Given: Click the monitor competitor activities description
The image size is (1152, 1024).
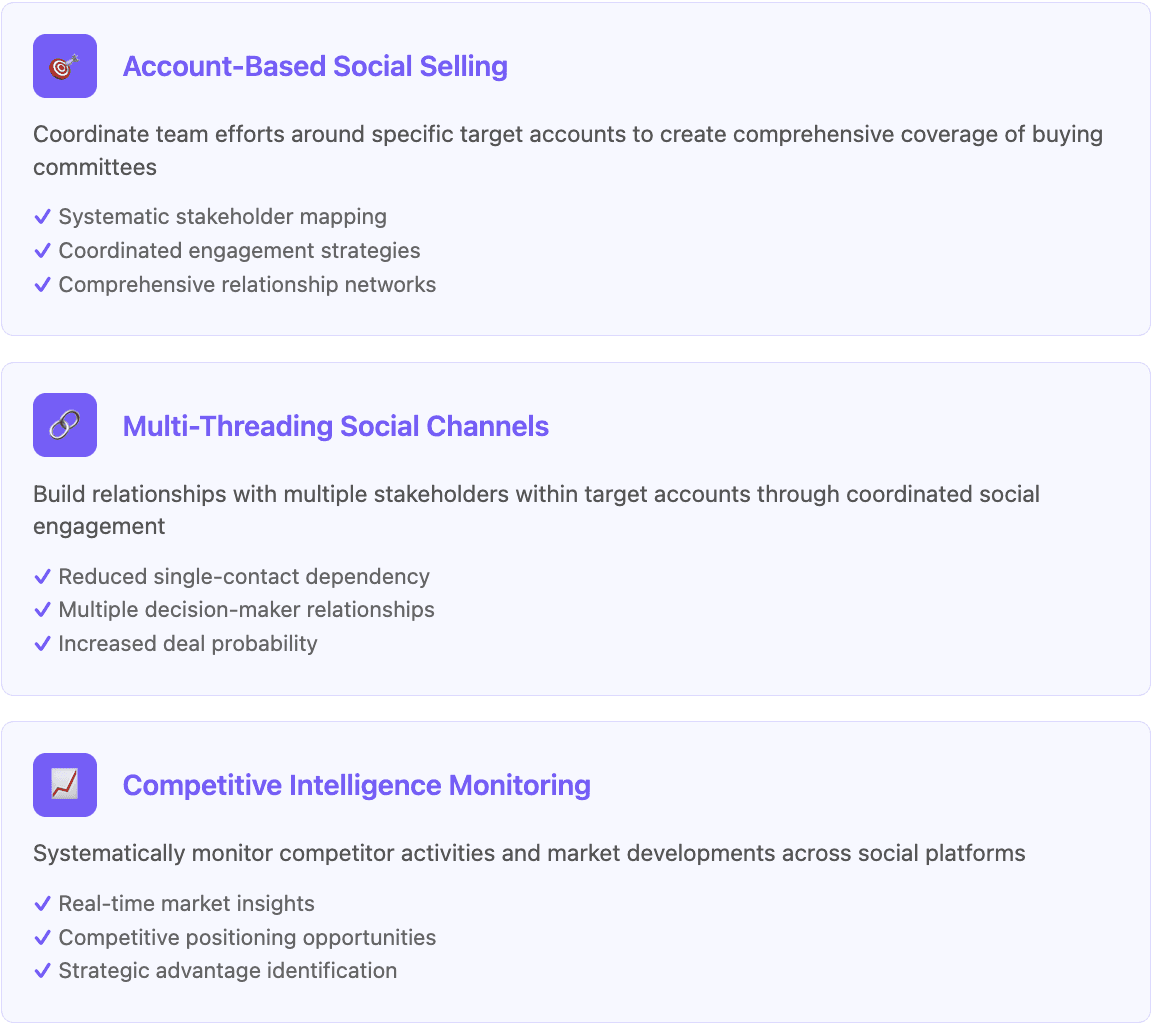Looking at the screenshot, I should pos(529,853).
